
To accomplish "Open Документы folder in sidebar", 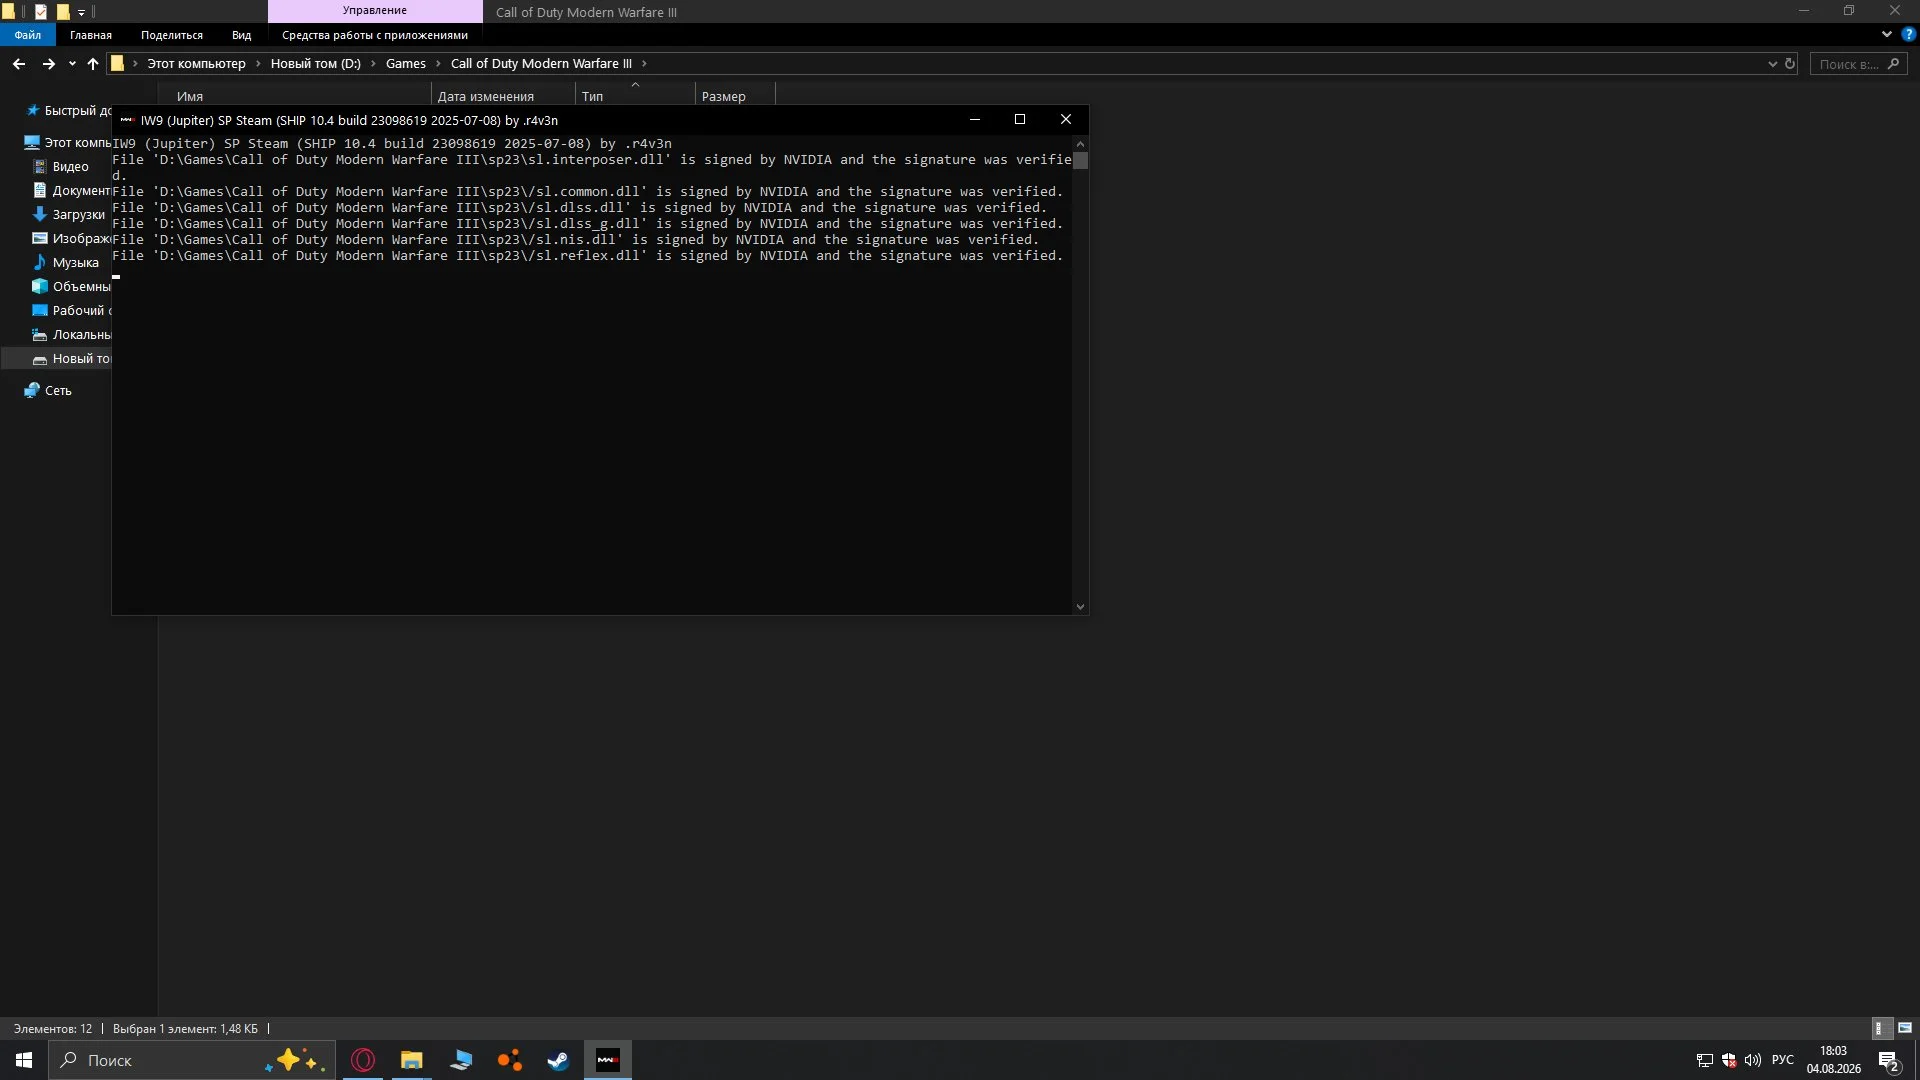I will click(x=72, y=190).
